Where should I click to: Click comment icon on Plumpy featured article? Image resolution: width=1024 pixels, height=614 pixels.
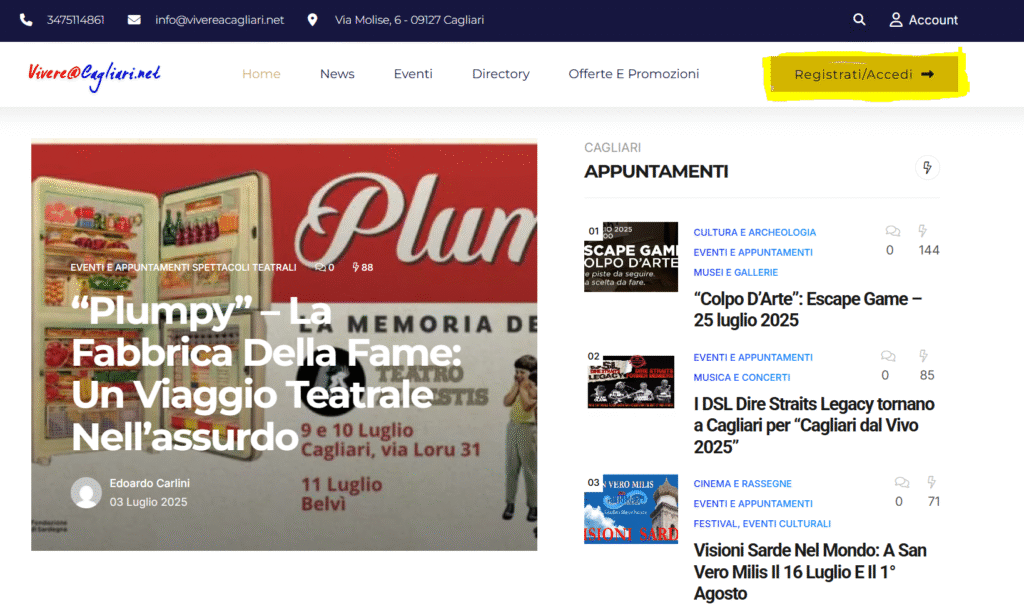(x=320, y=267)
